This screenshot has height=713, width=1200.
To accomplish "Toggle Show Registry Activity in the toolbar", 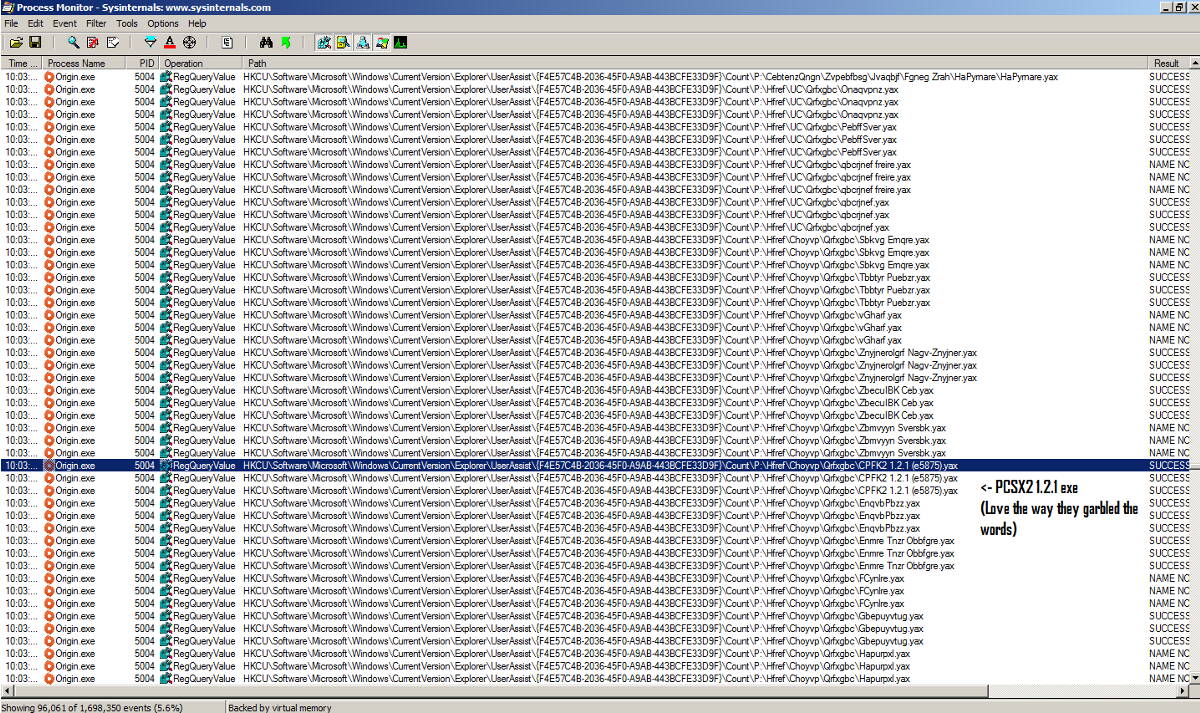I will coord(324,42).
